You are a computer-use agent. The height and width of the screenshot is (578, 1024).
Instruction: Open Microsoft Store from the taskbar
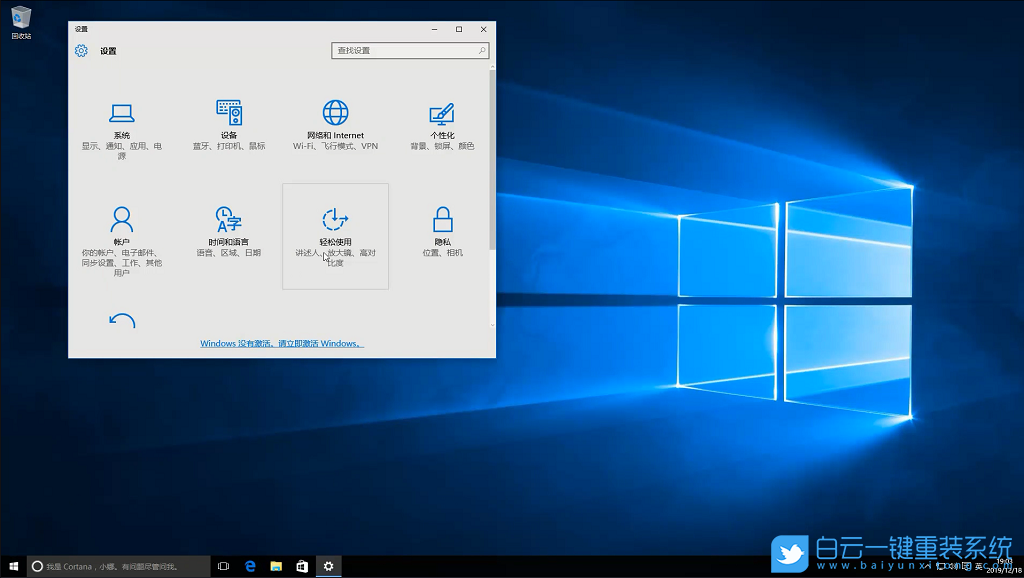(x=302, y=565)
